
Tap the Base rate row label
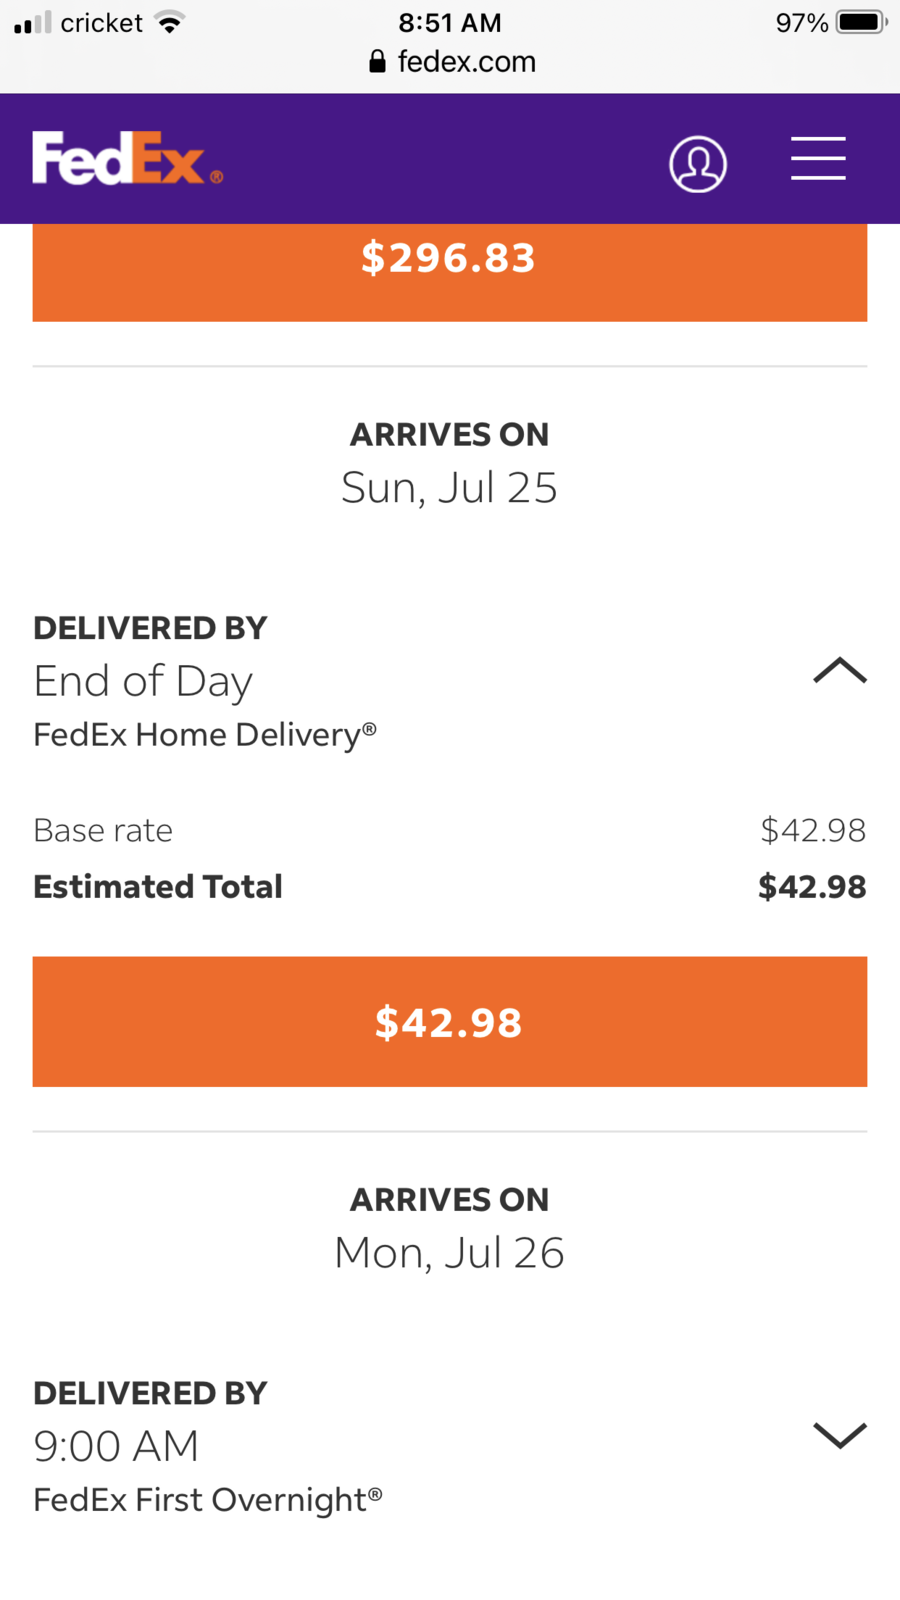point(103,831)
